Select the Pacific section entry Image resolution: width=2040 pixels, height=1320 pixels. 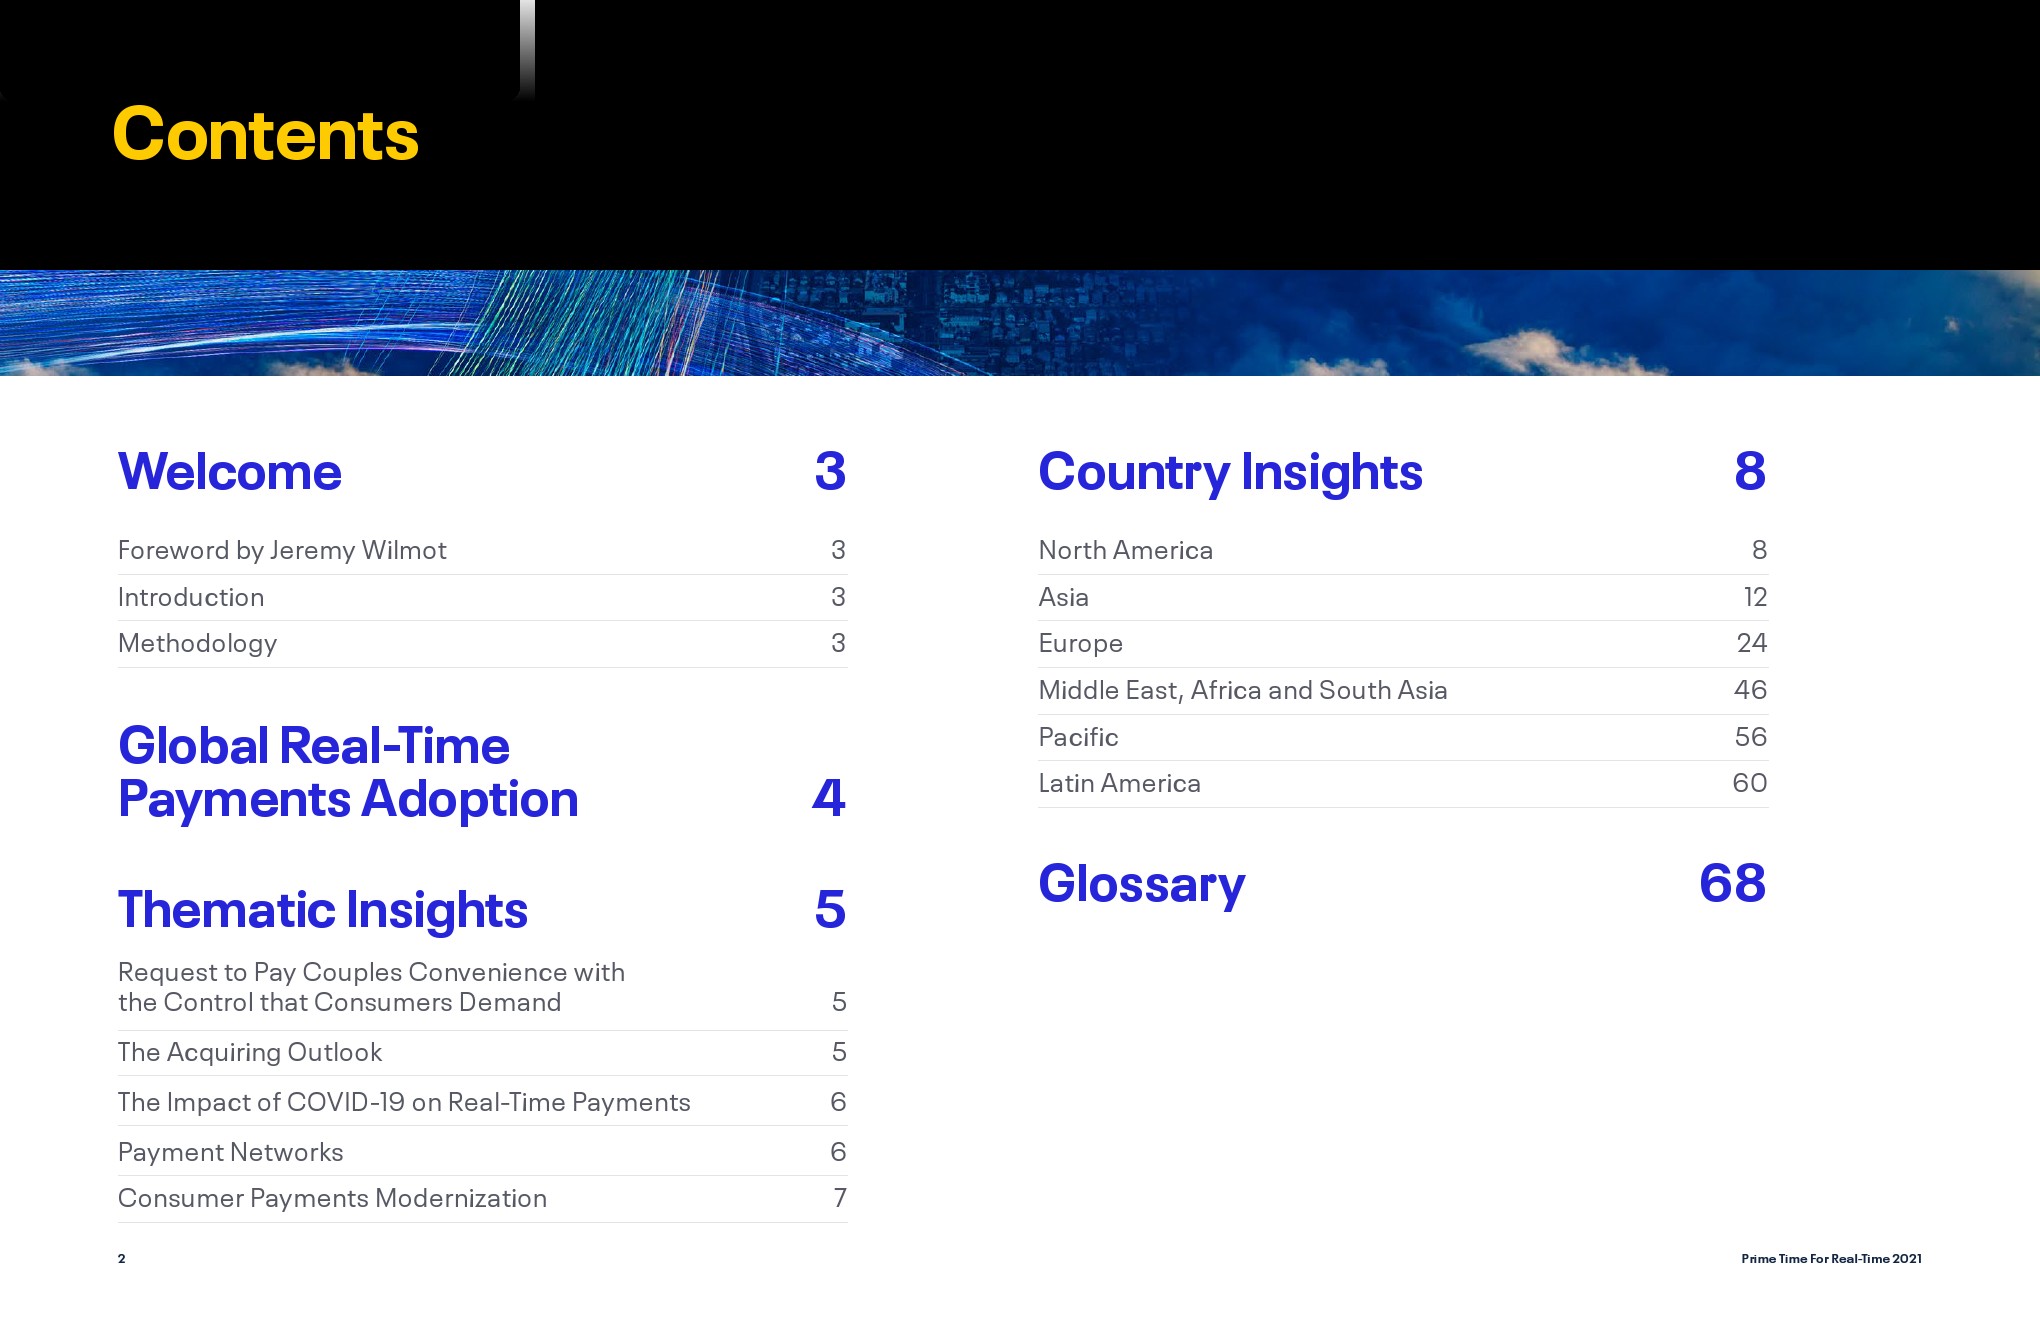coord(1078,737)
